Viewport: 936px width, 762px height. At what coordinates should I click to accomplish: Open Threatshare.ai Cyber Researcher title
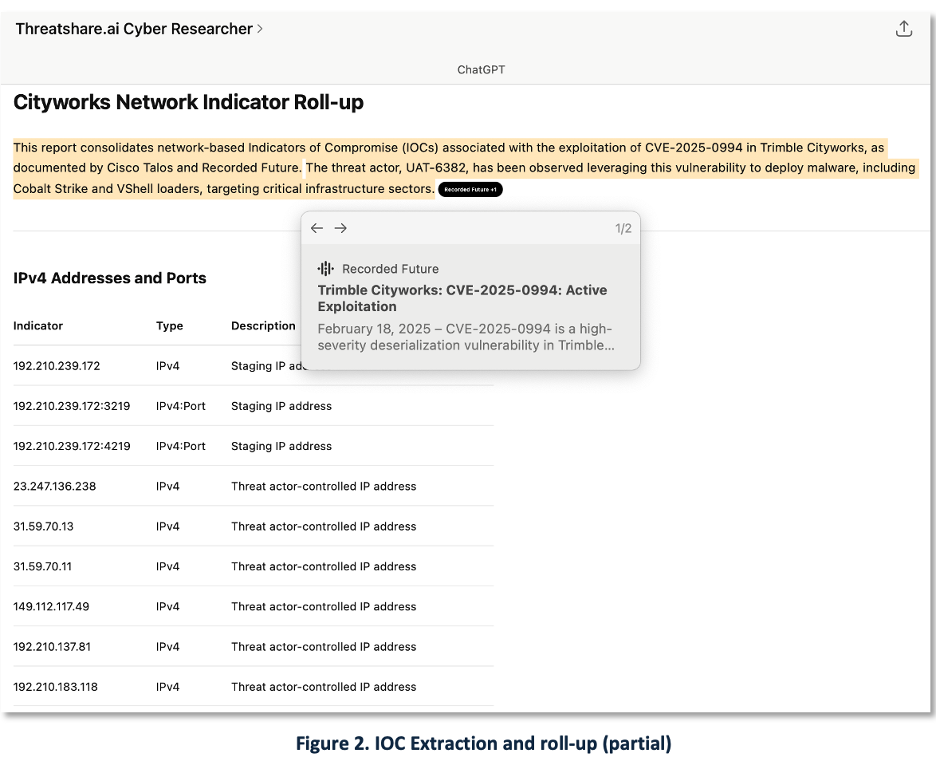[x=134, y=29]
